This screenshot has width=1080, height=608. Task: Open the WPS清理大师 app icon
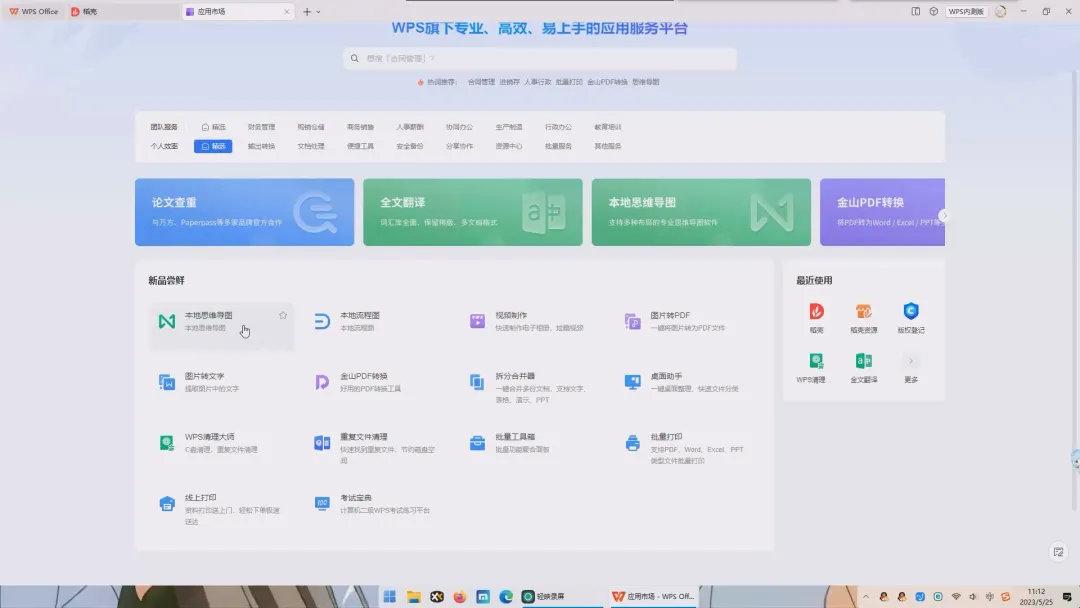(167, 443)
